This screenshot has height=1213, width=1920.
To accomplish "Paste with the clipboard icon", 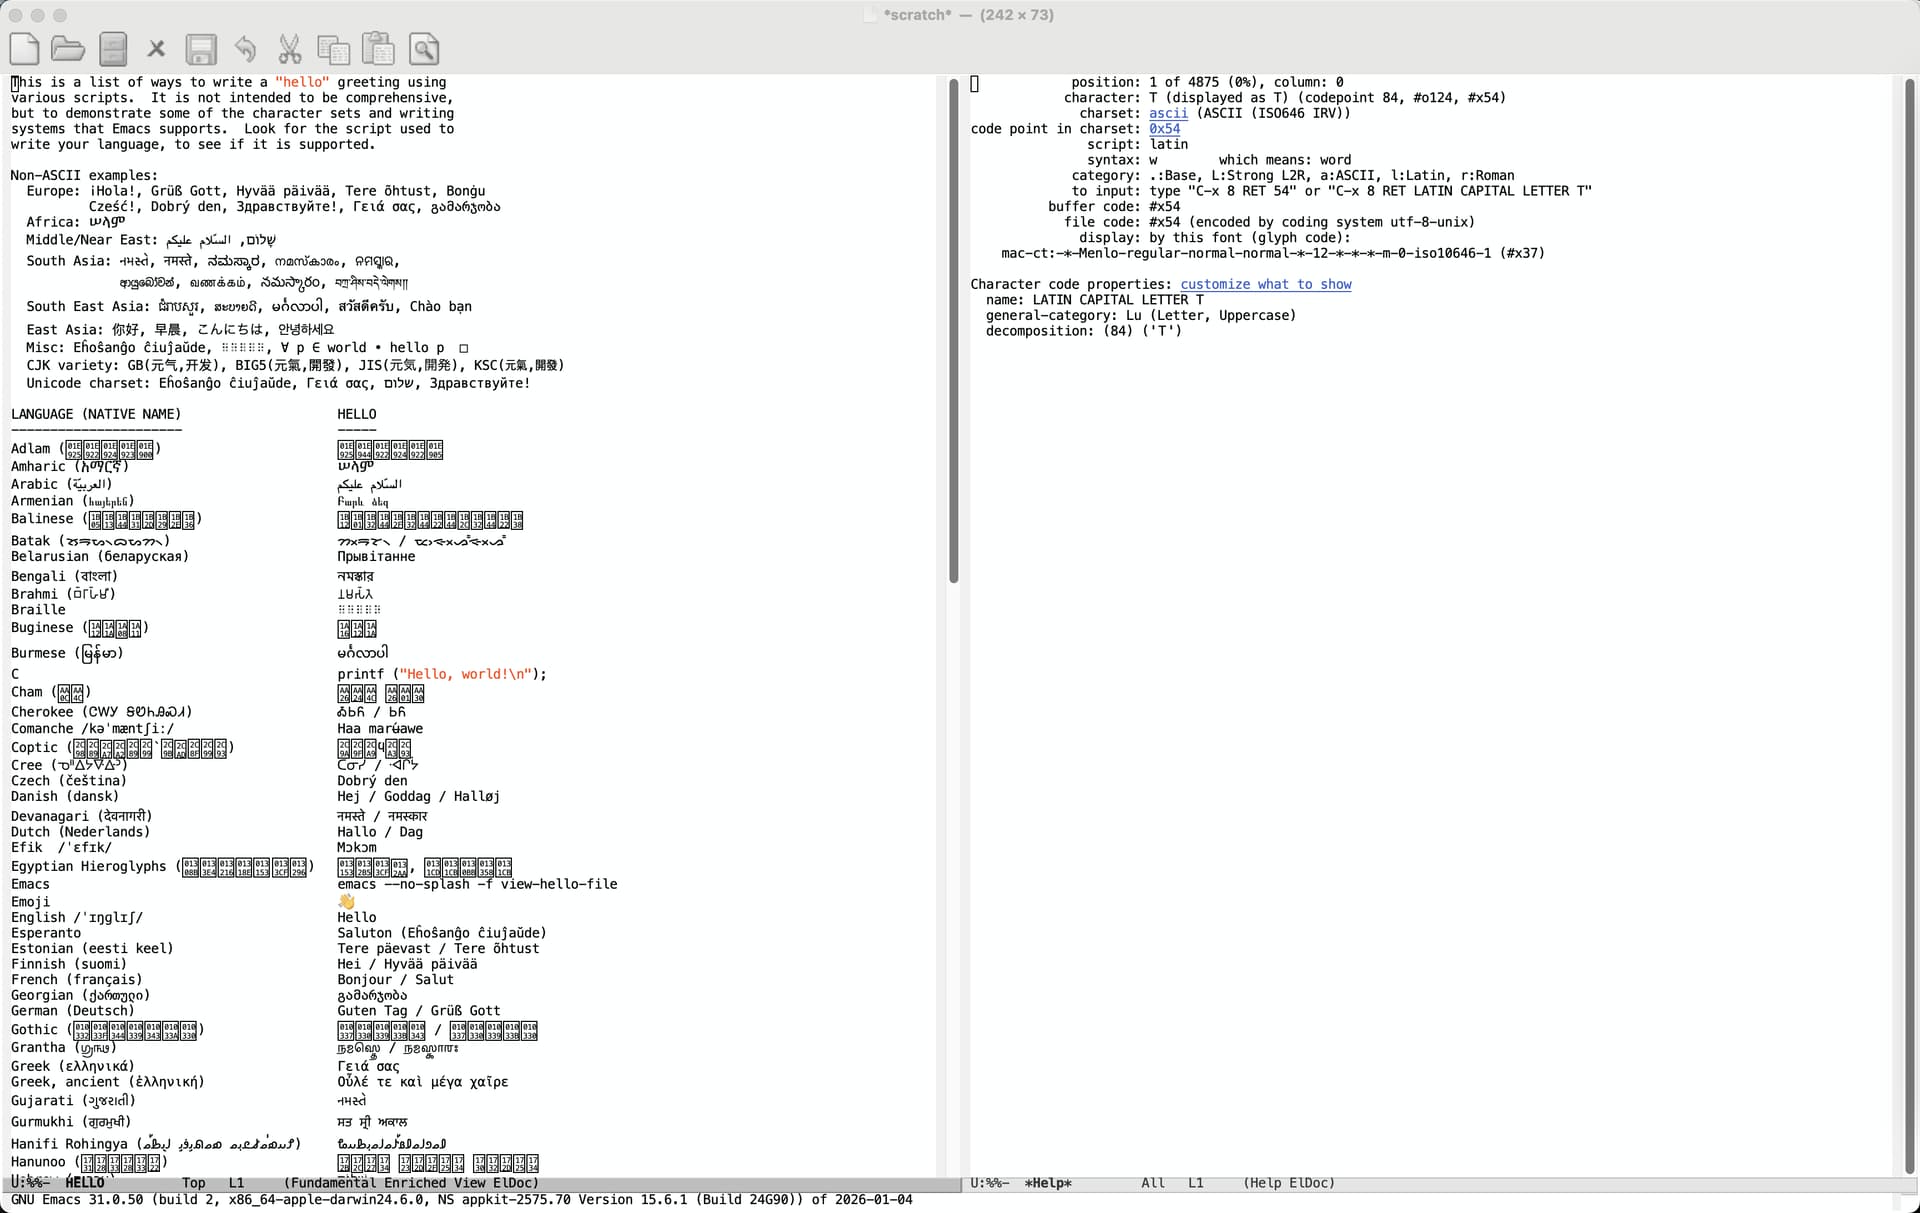I will point(378,48).
